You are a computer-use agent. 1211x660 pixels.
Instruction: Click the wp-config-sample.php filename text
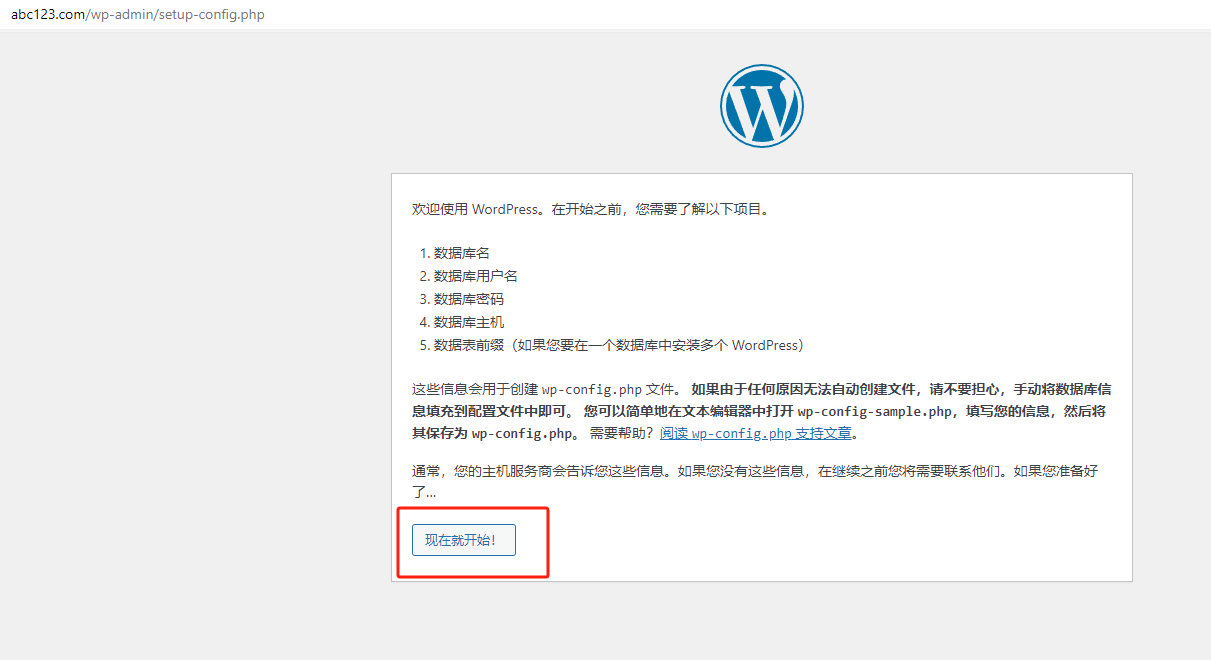pos(875,412)
